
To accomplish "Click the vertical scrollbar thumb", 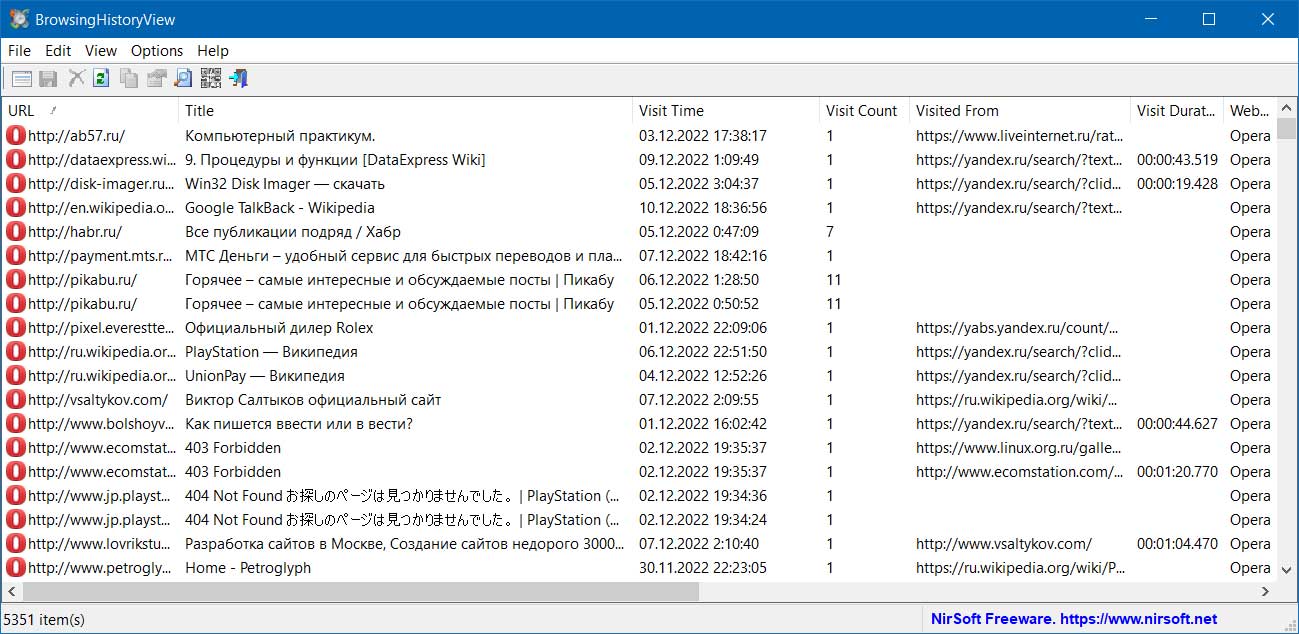I will [x=1287, y=131].
